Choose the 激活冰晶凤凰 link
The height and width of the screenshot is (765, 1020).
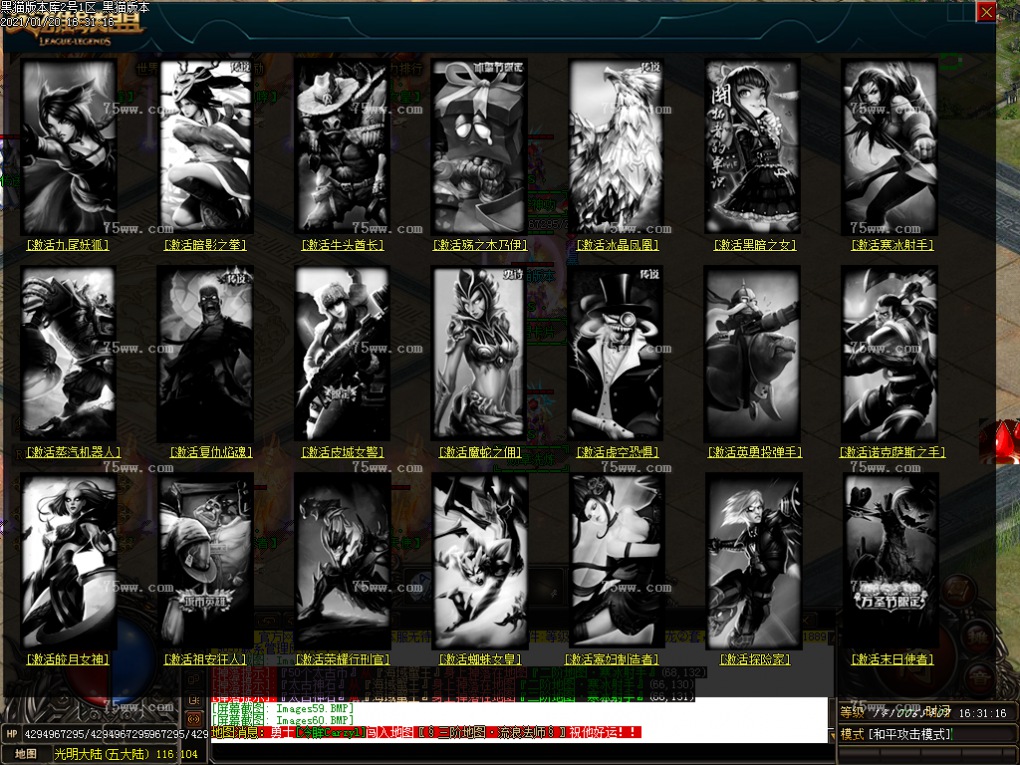pyautogui.click(x=617, y=245)
